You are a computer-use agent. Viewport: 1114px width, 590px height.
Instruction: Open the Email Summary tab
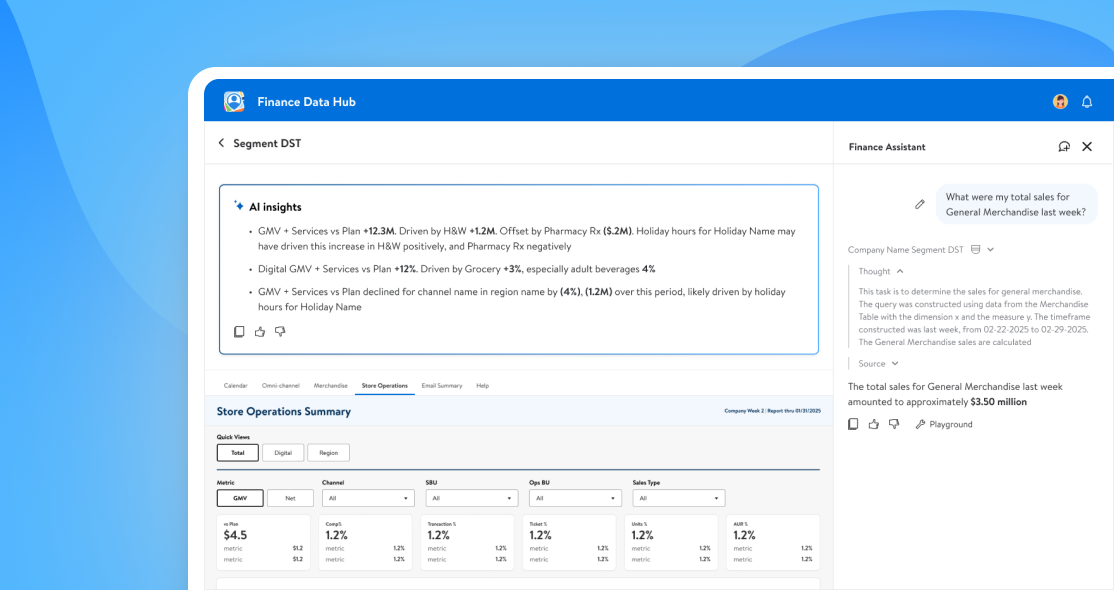(x=441, y=385)
